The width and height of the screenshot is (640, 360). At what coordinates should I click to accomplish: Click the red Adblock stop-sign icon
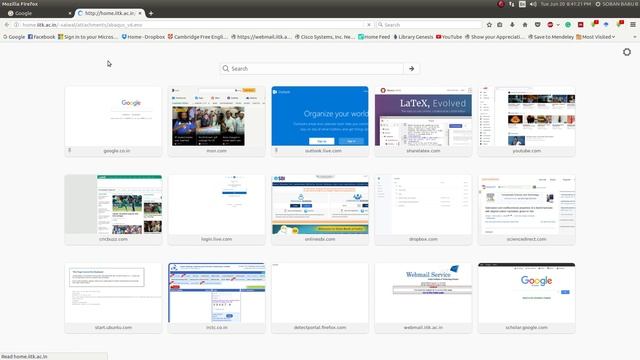coord(550,24)
